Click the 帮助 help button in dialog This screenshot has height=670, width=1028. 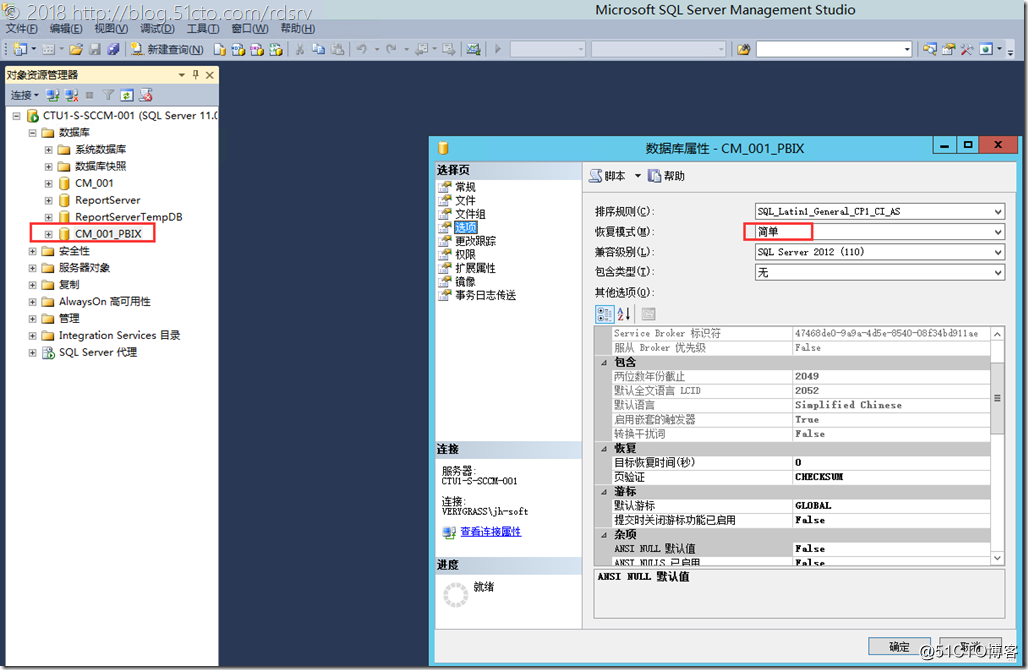pyautogui.click(x=666, y=176)
